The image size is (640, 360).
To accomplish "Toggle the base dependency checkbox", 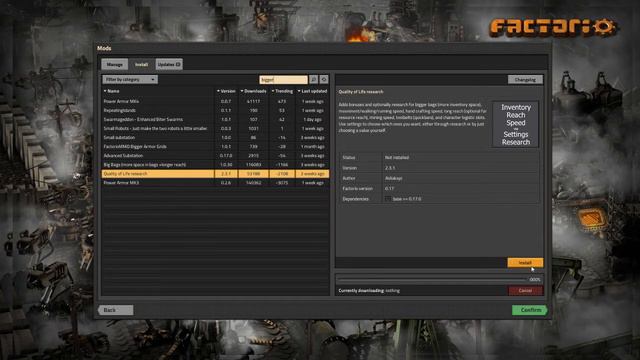I will click(x=388, y=199).
